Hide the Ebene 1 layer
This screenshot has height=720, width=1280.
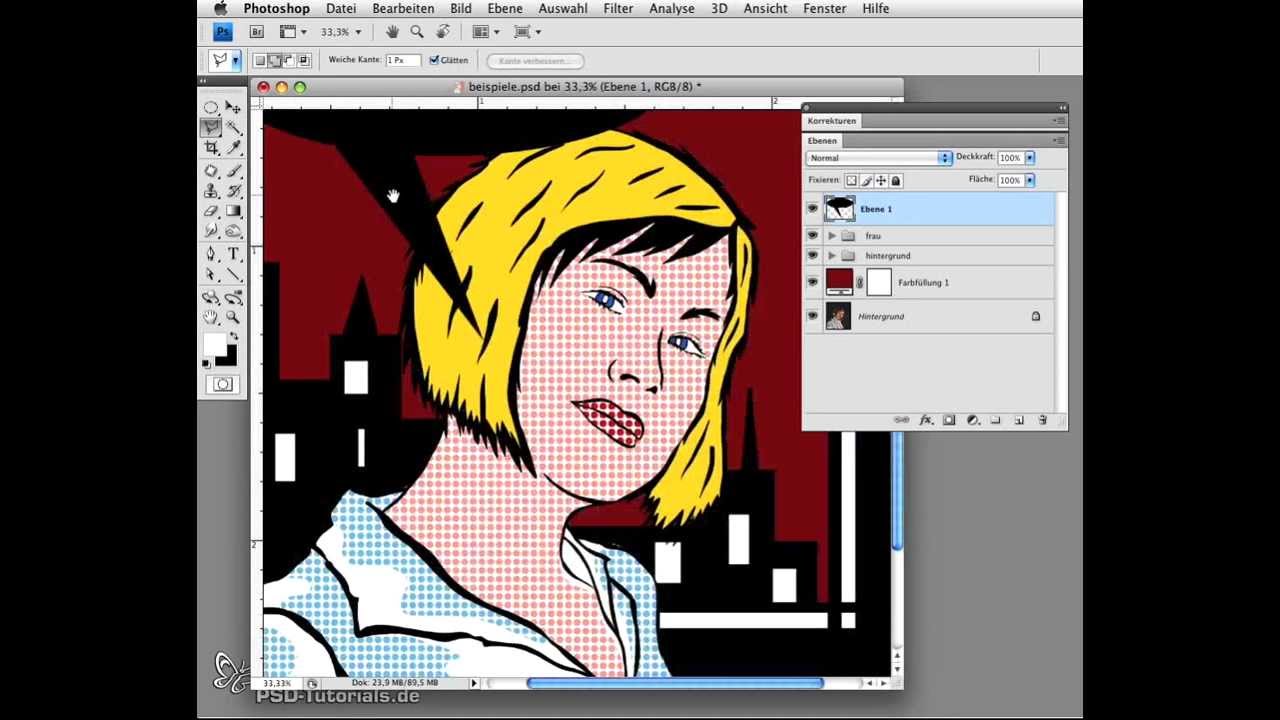[812, 209]
